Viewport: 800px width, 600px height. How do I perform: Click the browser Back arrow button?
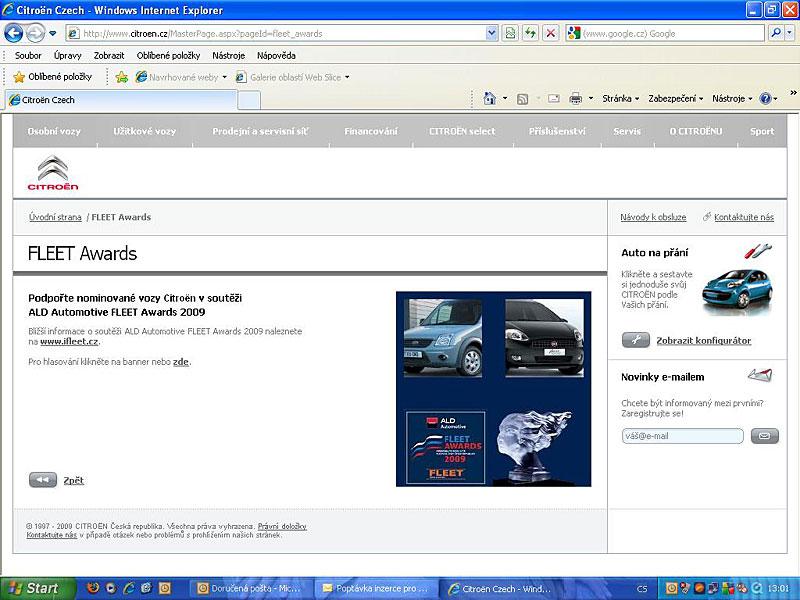tap(14, 34)
